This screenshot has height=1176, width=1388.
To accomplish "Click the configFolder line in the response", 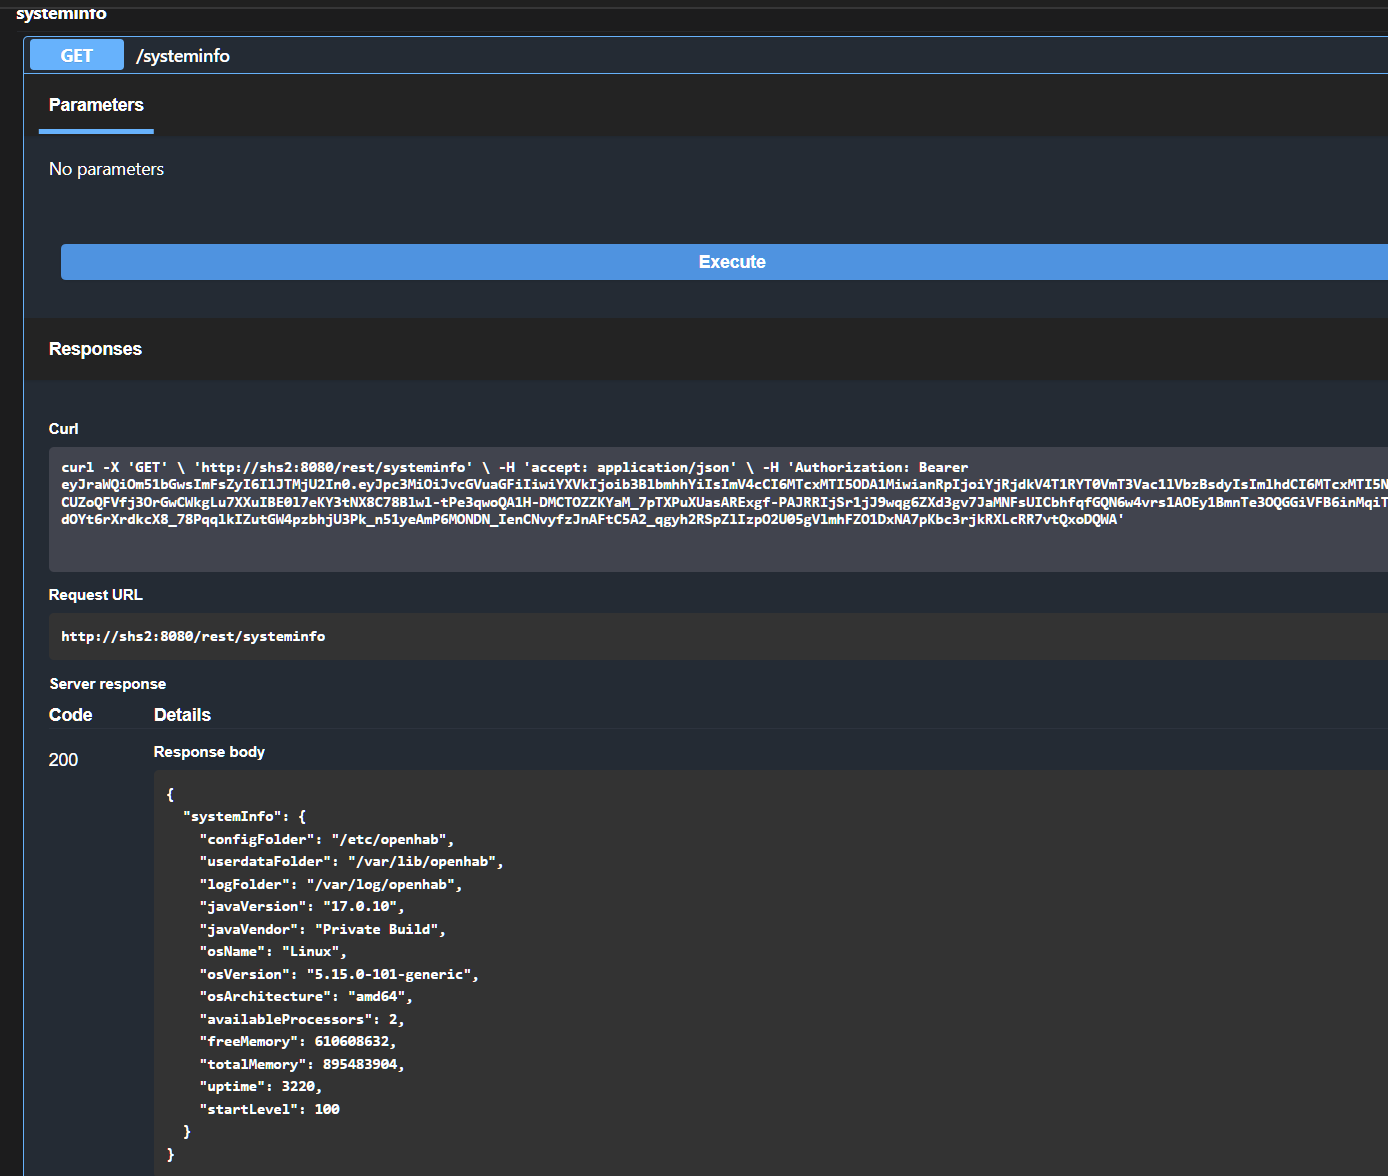I will (326, 840).
